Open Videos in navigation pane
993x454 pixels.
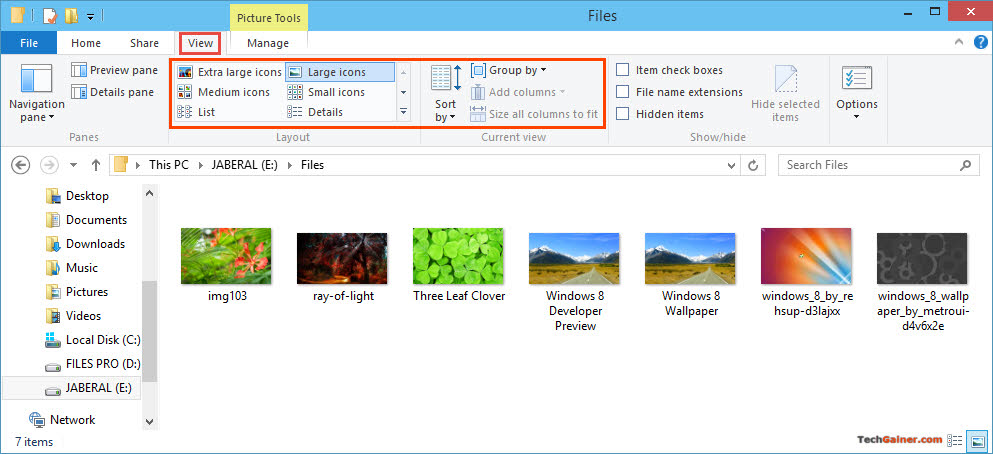tap(73, 316)
